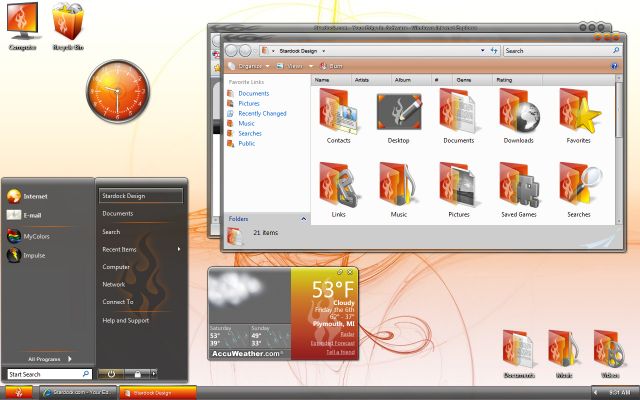Image resolution: width=640 pixels, height=400 pixels.
Task: Select Search in Start menu
Action: 111,231
